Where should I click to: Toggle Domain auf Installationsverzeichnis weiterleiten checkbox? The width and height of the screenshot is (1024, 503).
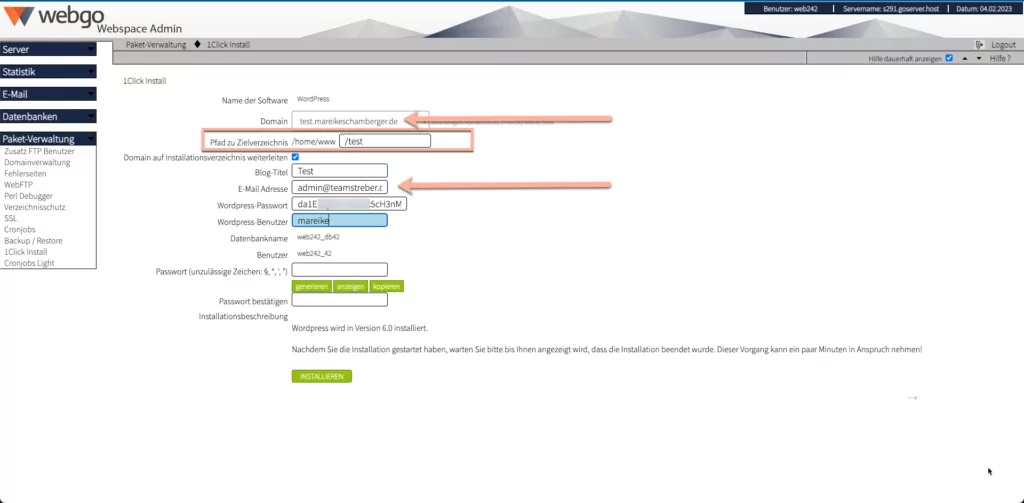point(295,157)
